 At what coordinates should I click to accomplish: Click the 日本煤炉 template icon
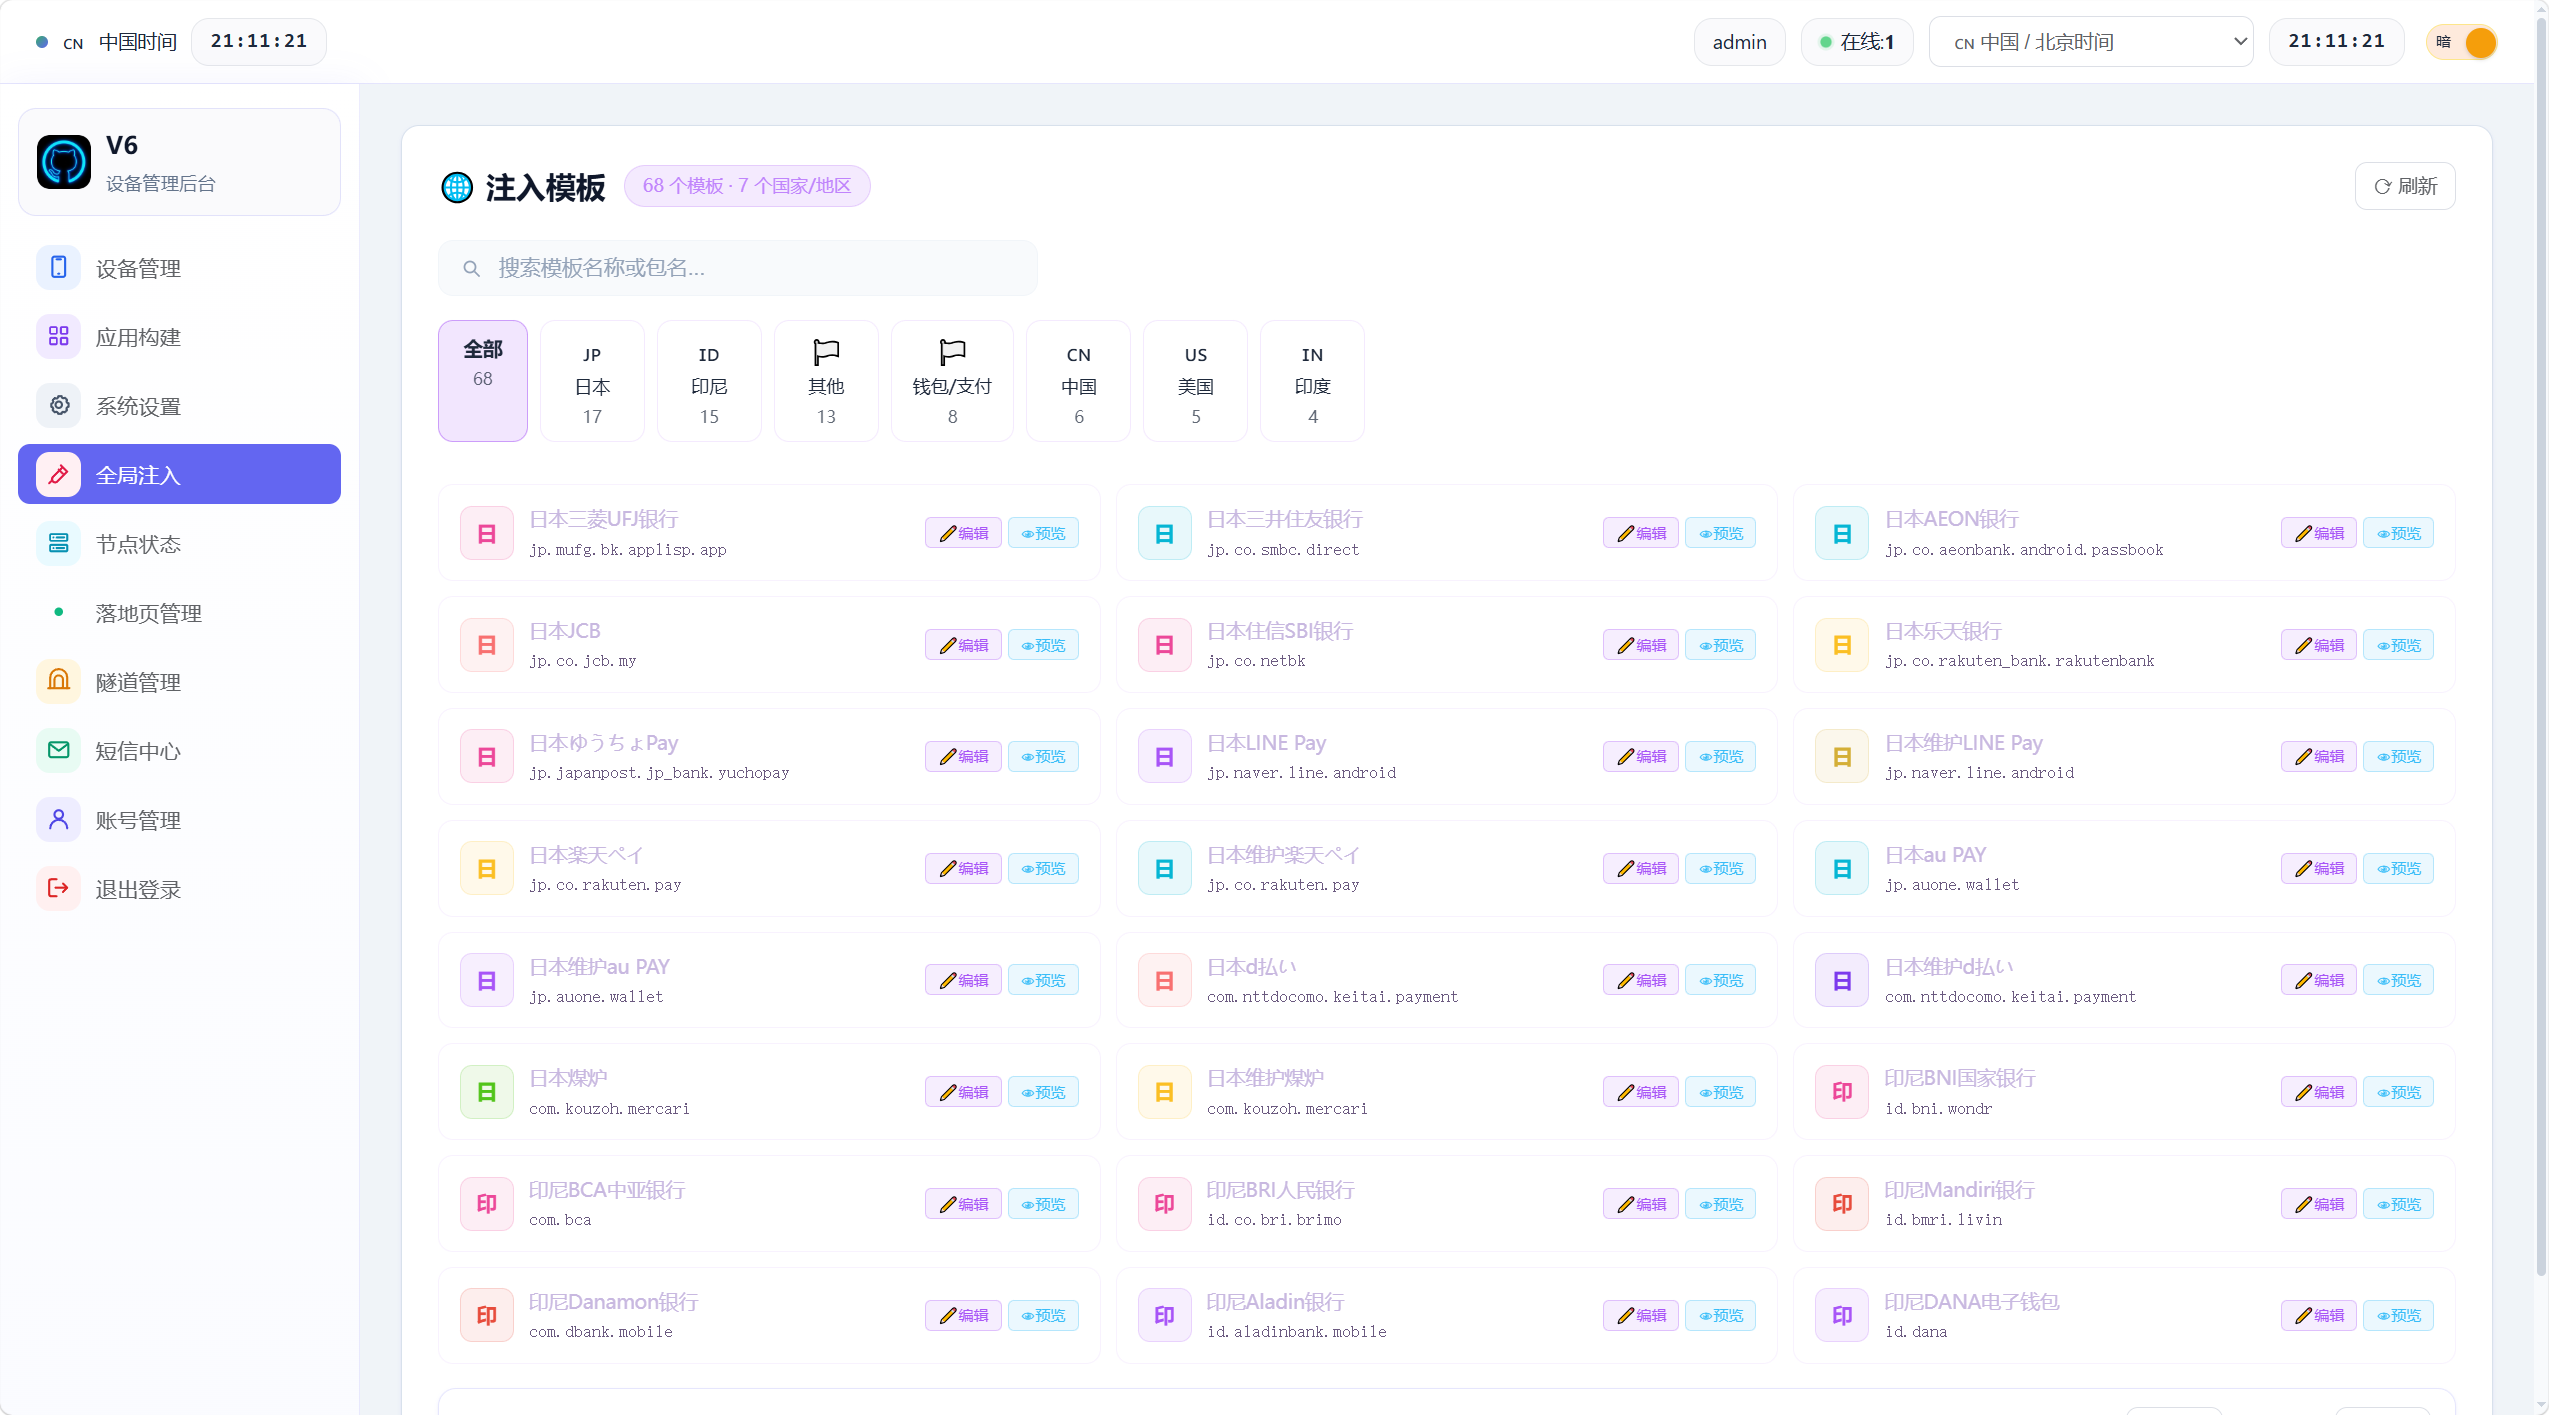(x=487, y=1092)
